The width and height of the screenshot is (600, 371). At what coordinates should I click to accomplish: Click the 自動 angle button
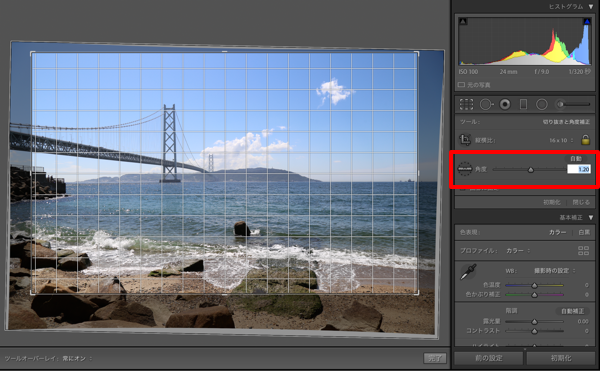[x=576, y=158]
